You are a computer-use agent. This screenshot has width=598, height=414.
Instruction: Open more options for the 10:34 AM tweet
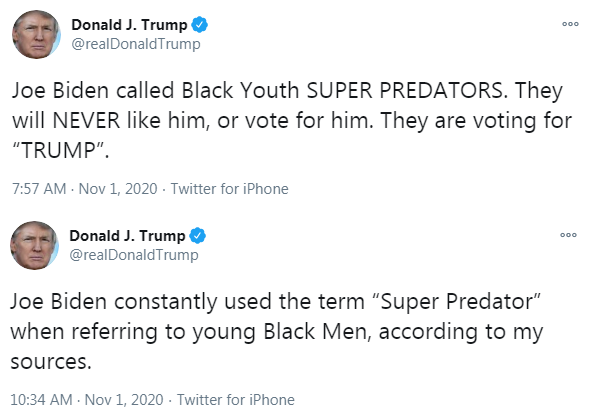[568, 235]
